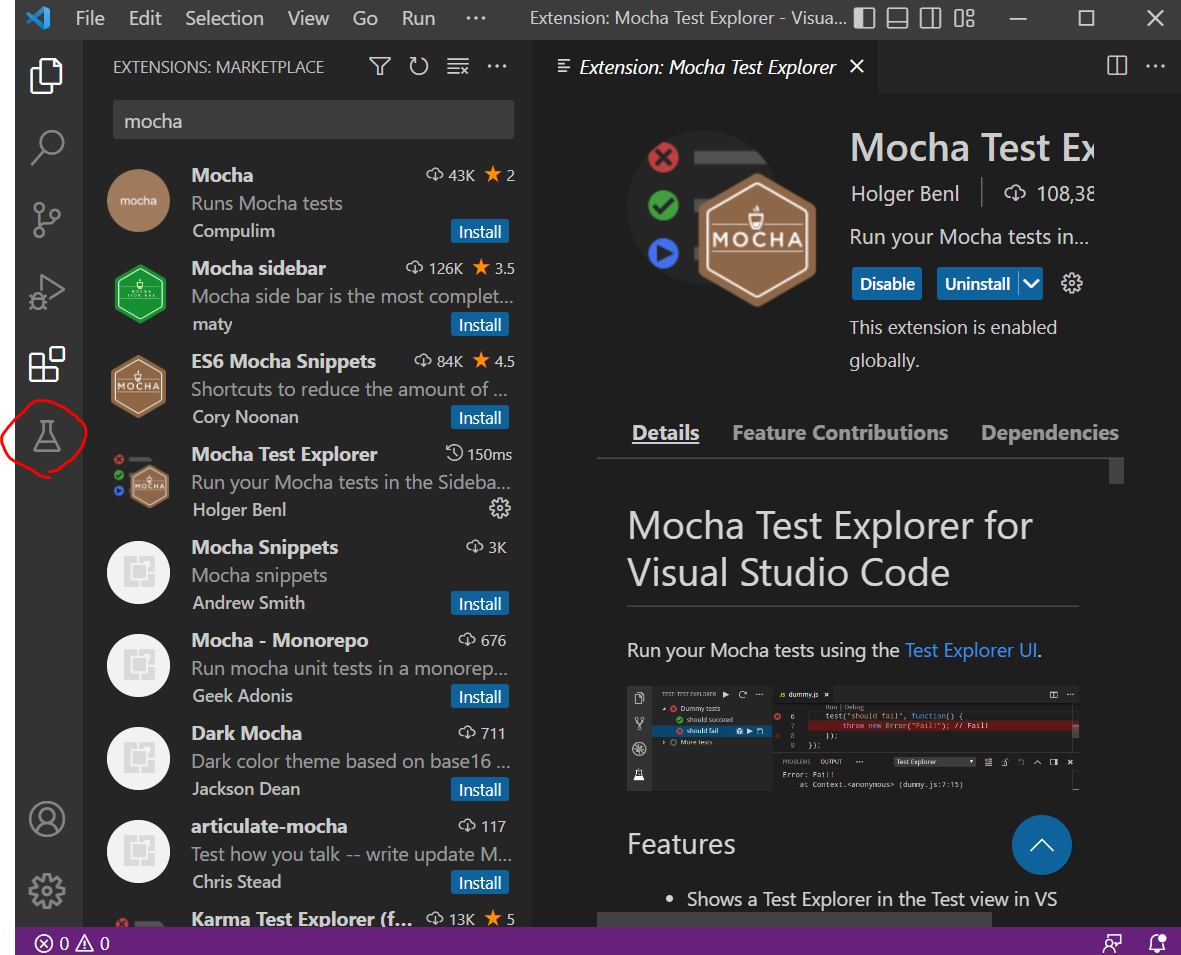The width and height of the screenshot is (1181, 955).
Task: Open the Run and Debug view
Action: coord(47,292)
